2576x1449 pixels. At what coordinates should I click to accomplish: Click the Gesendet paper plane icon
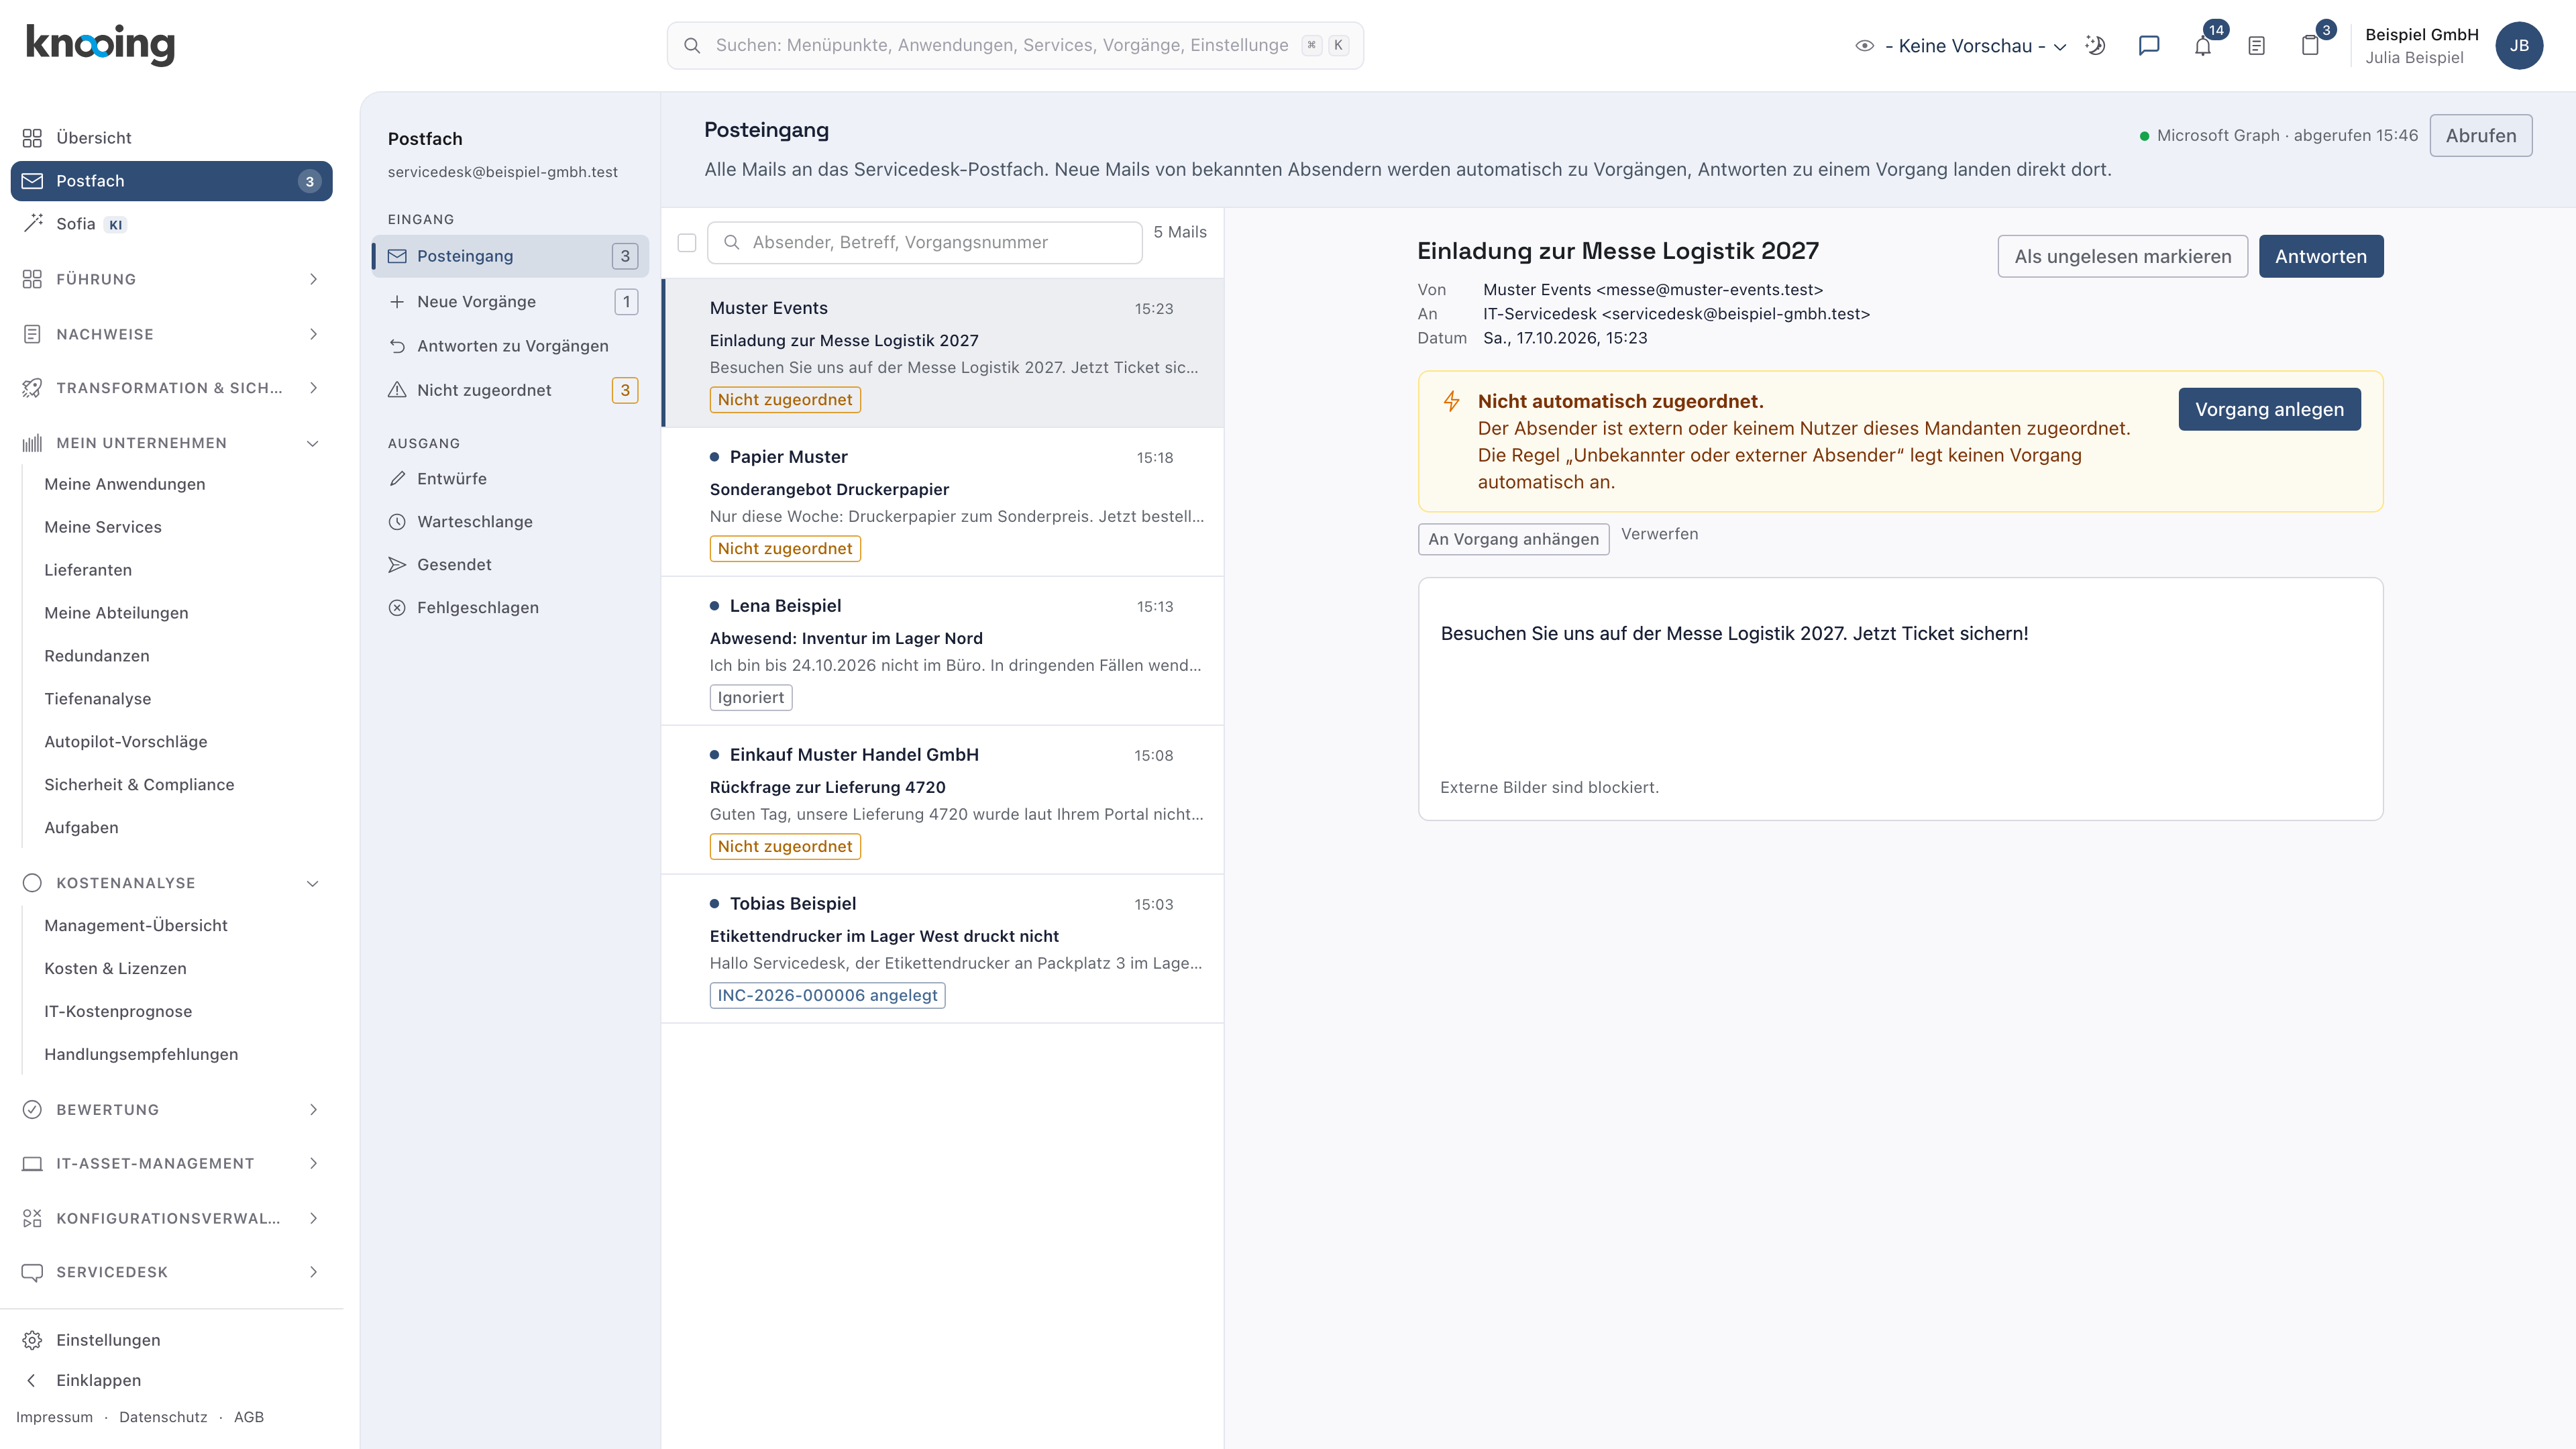pyautogui.click(x=397, y=565)
